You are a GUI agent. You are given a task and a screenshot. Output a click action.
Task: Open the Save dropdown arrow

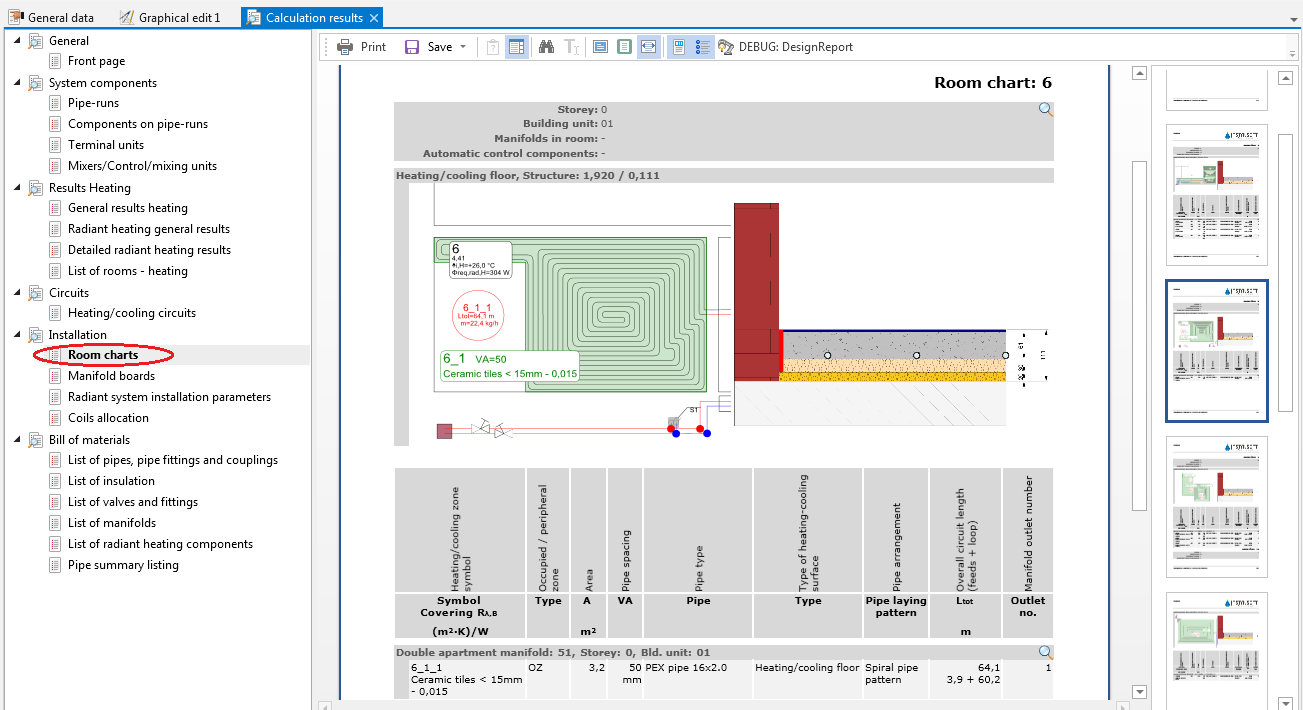[463, 47]
